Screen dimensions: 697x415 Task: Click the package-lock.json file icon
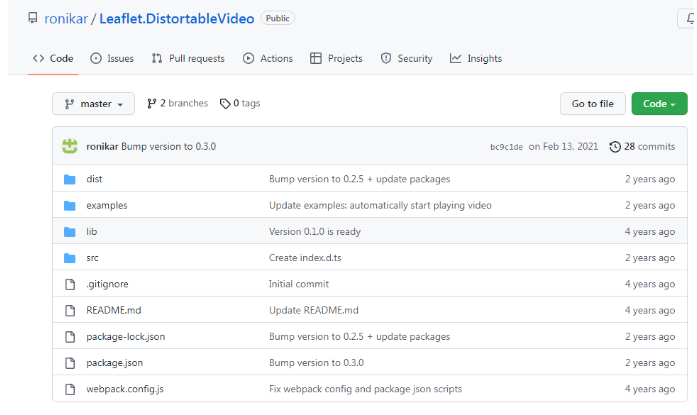tap(70, 337)
